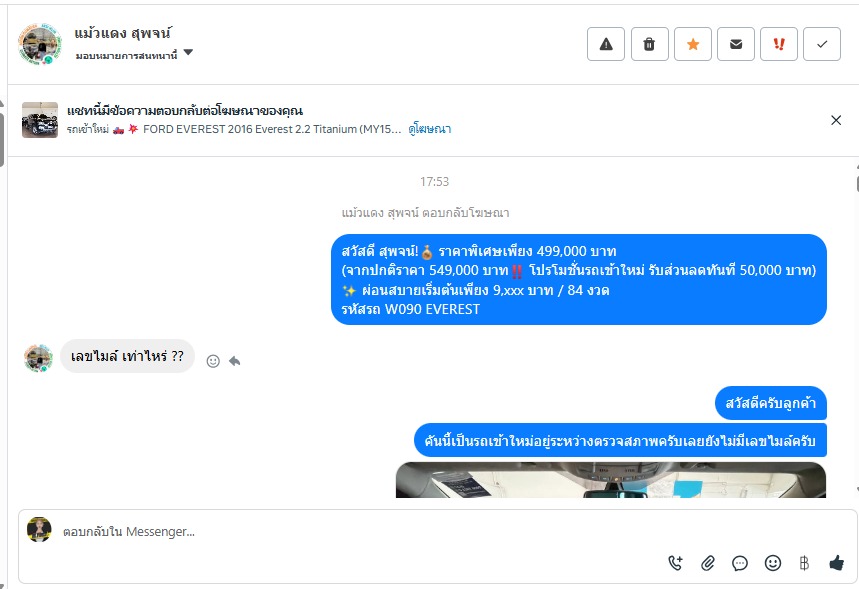Mark conversation unread with envelope icon
Screen dimensions: 859x589
click(x=736, y=44)
